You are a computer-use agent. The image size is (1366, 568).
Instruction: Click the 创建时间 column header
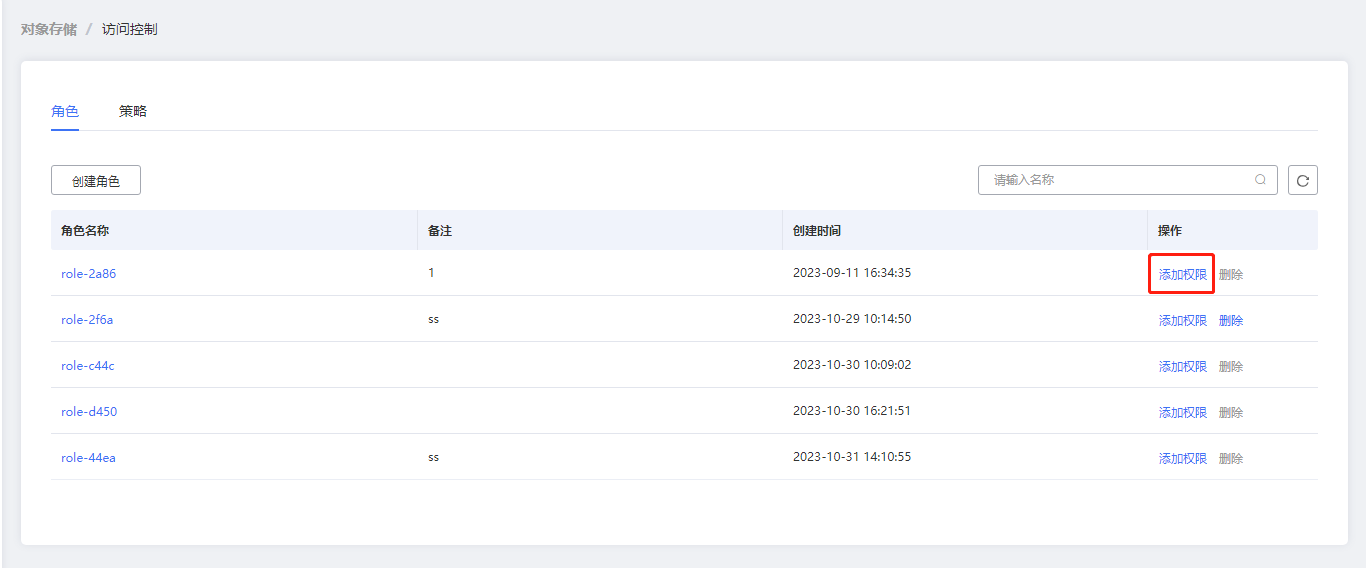click(817, 230)
